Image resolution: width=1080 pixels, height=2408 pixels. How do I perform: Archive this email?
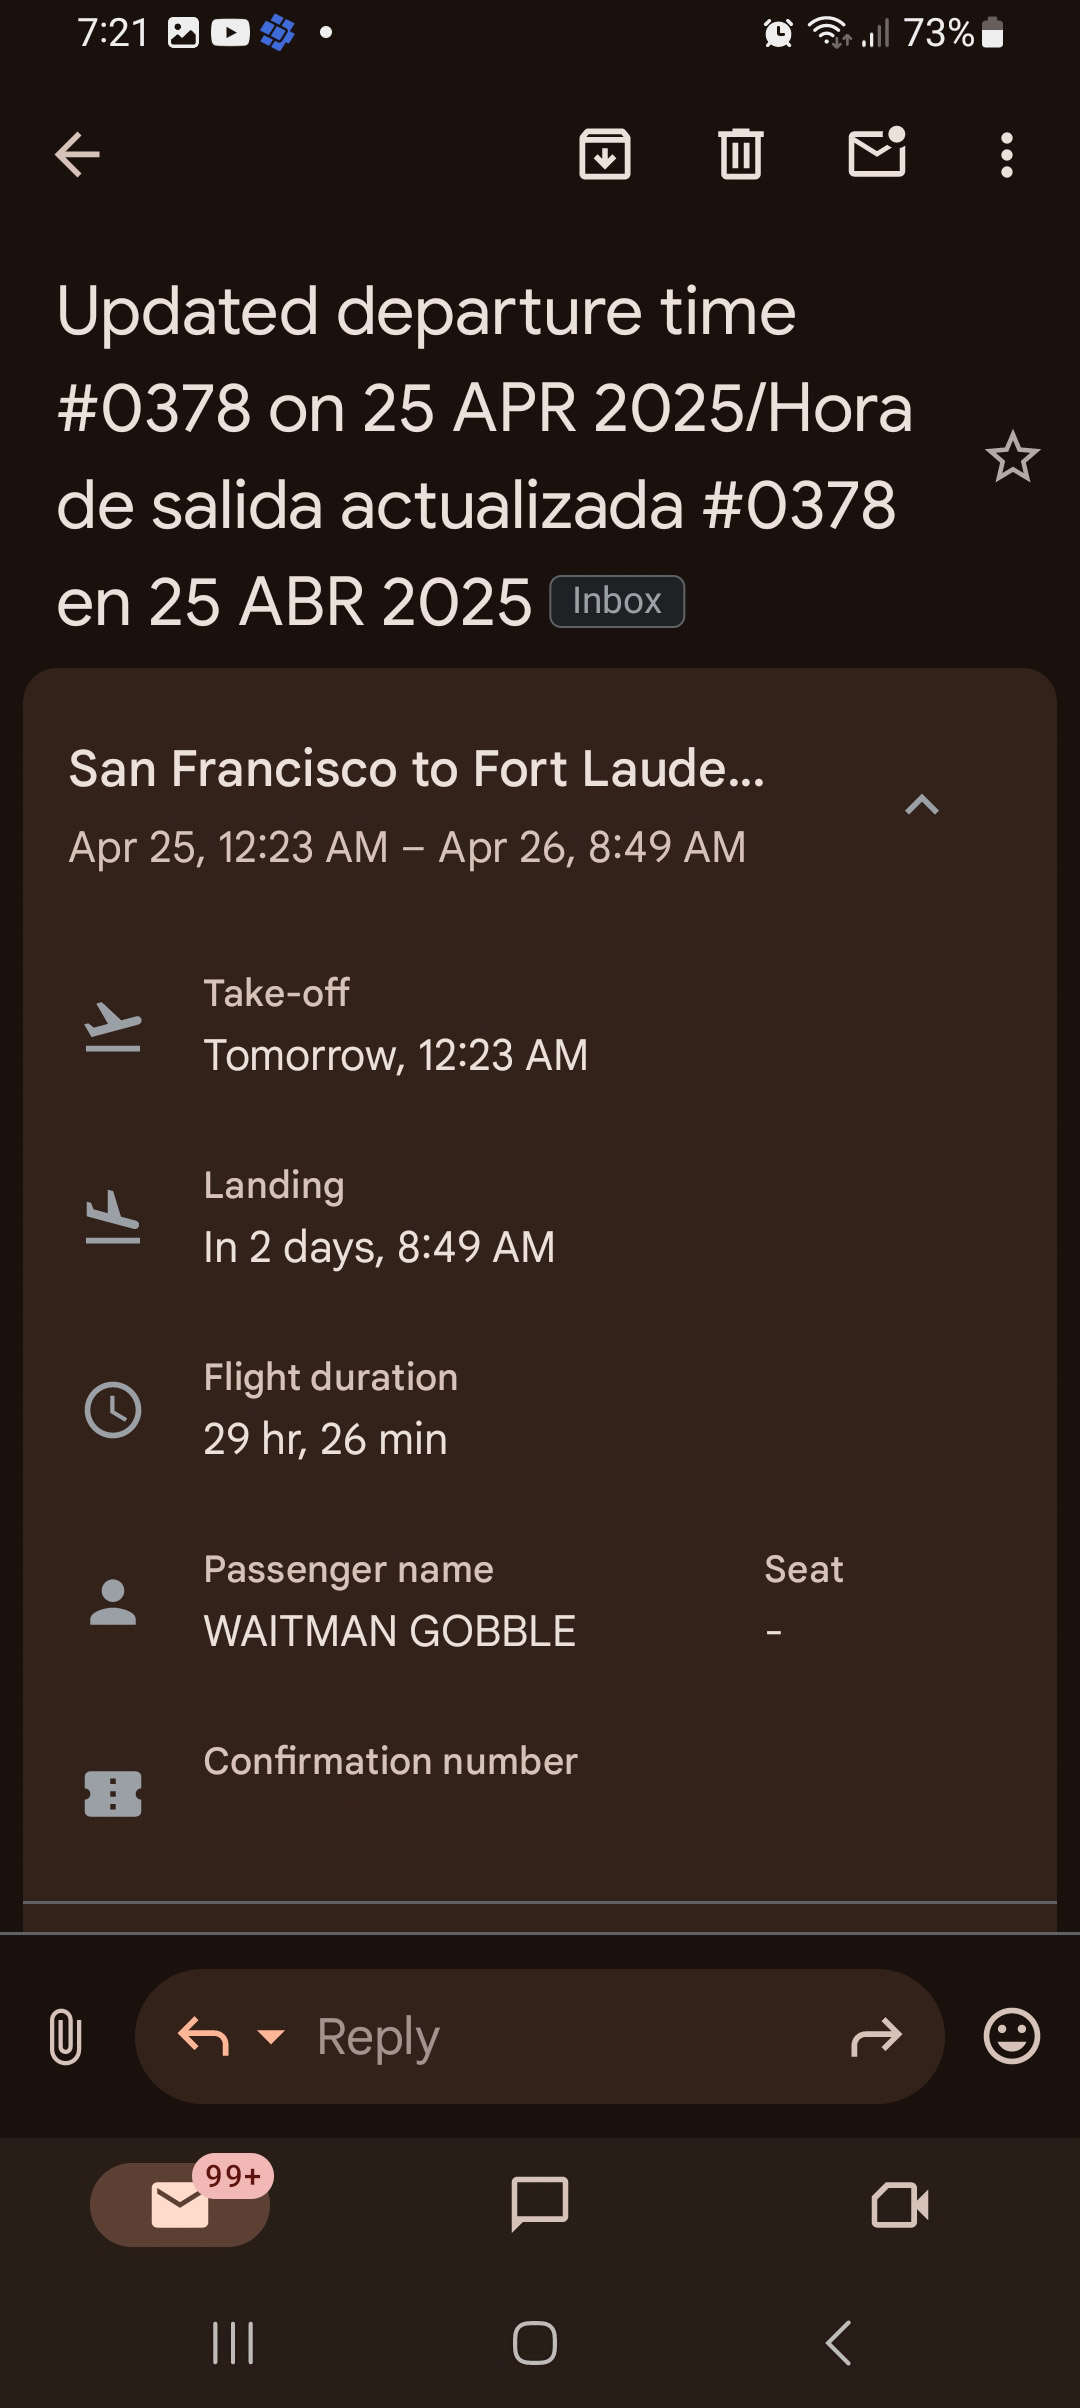tap(605, 154)
